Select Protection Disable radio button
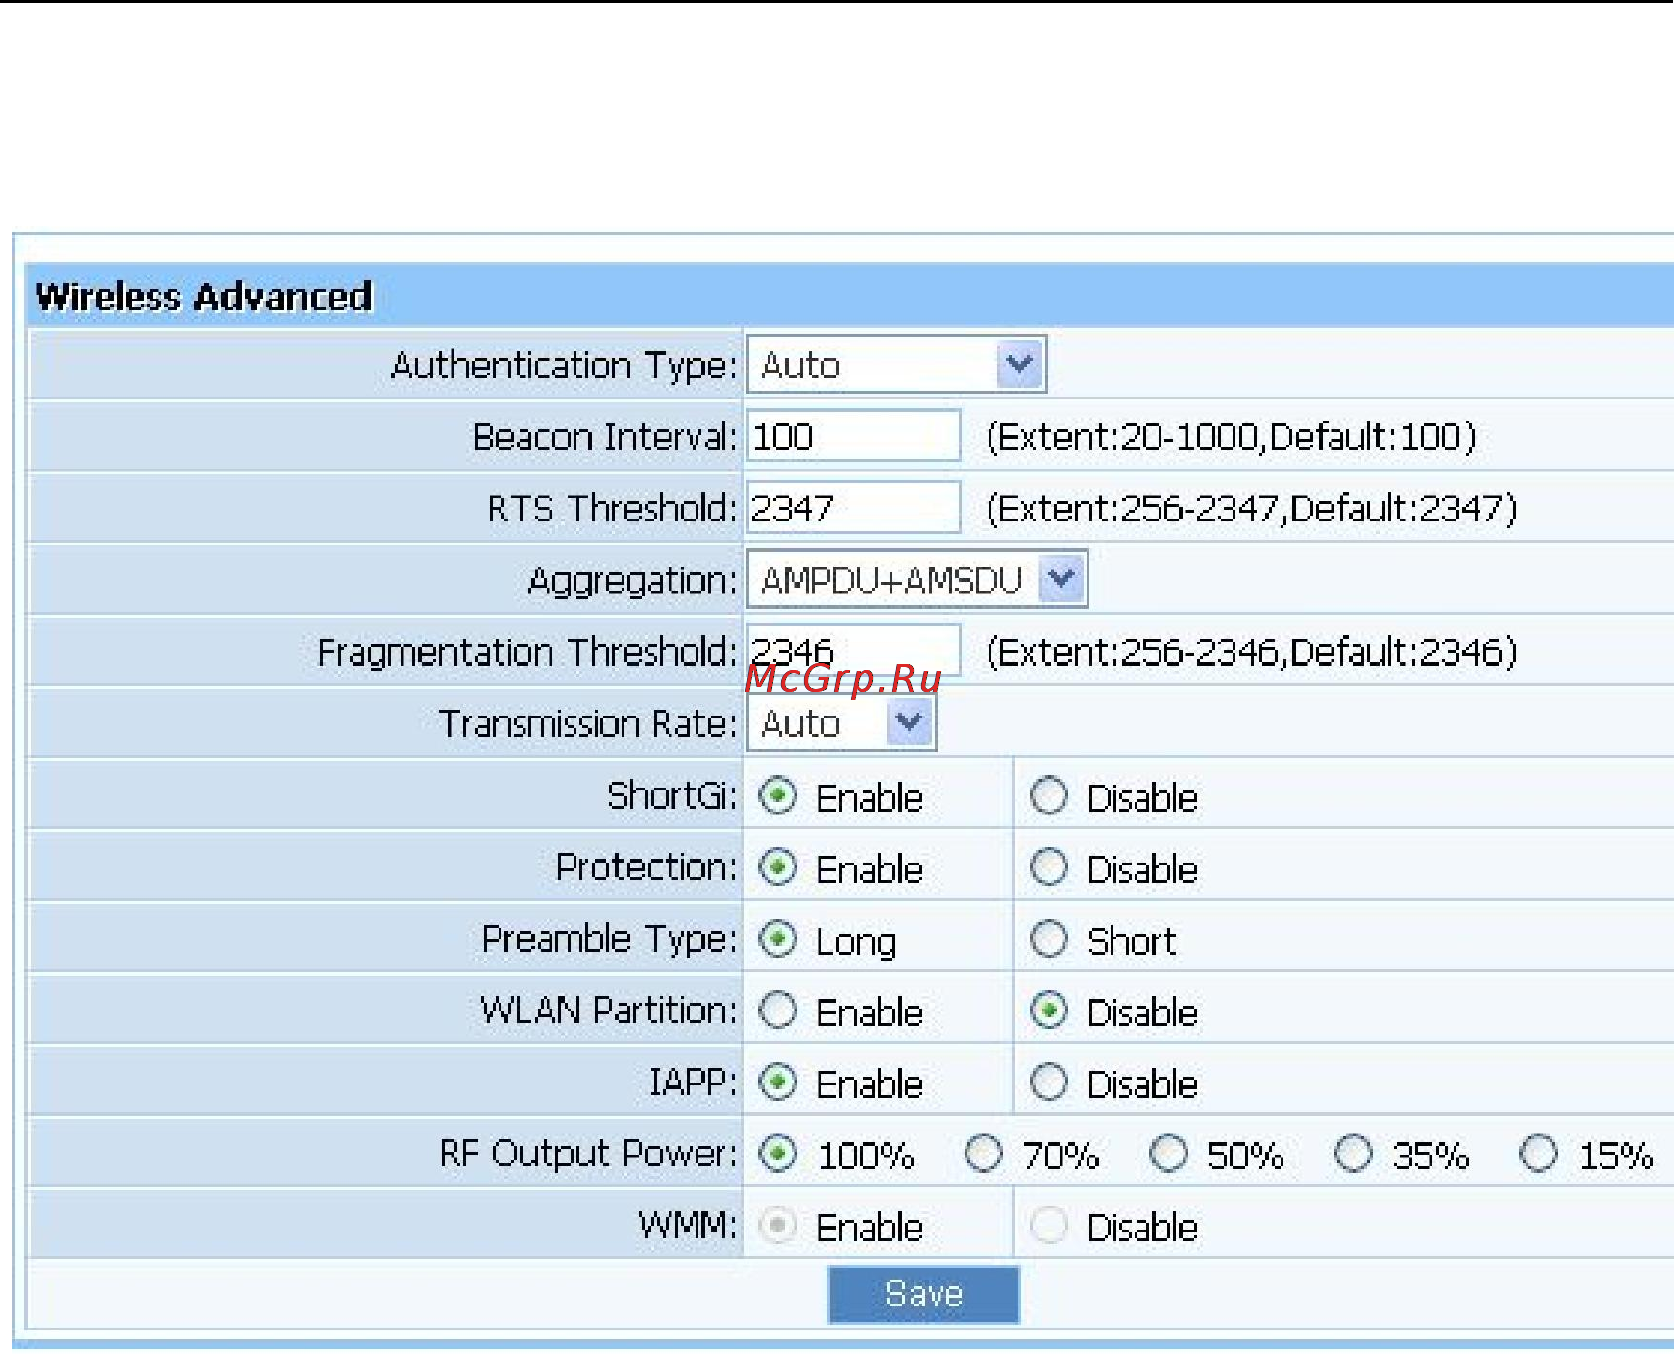 pos(1049,867)
